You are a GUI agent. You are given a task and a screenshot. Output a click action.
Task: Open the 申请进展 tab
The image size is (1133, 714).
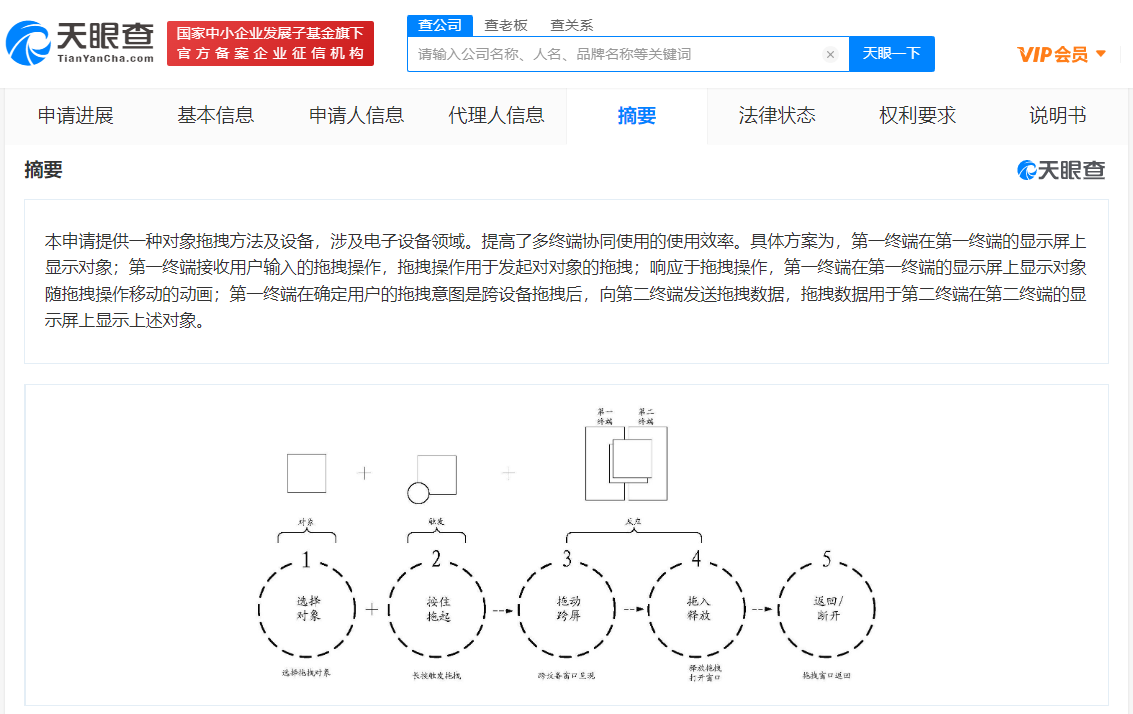[76, 116]
